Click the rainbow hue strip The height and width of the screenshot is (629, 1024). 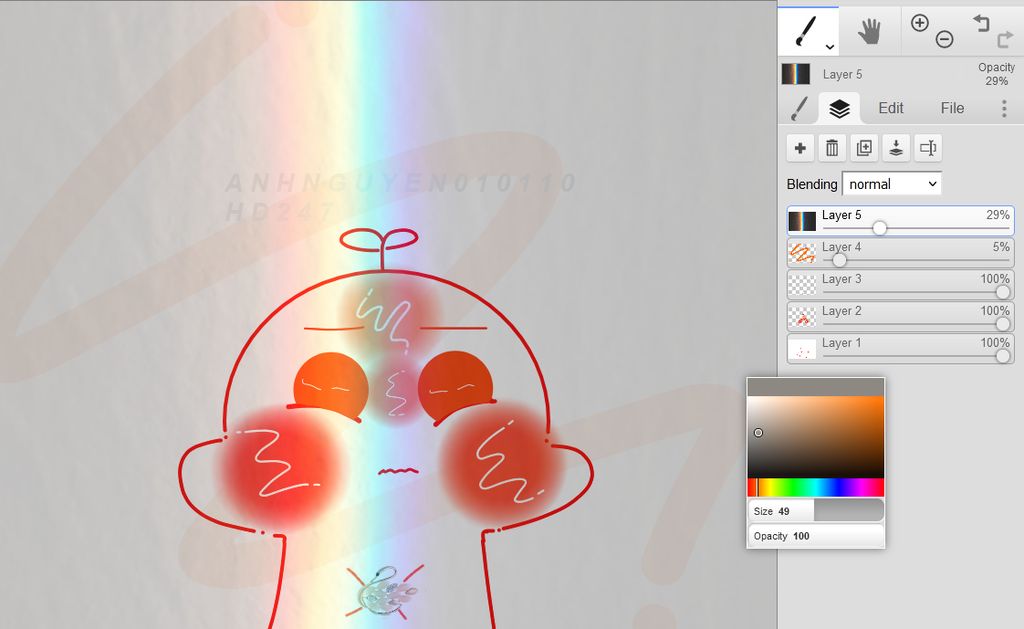click(x=816, y=487)
